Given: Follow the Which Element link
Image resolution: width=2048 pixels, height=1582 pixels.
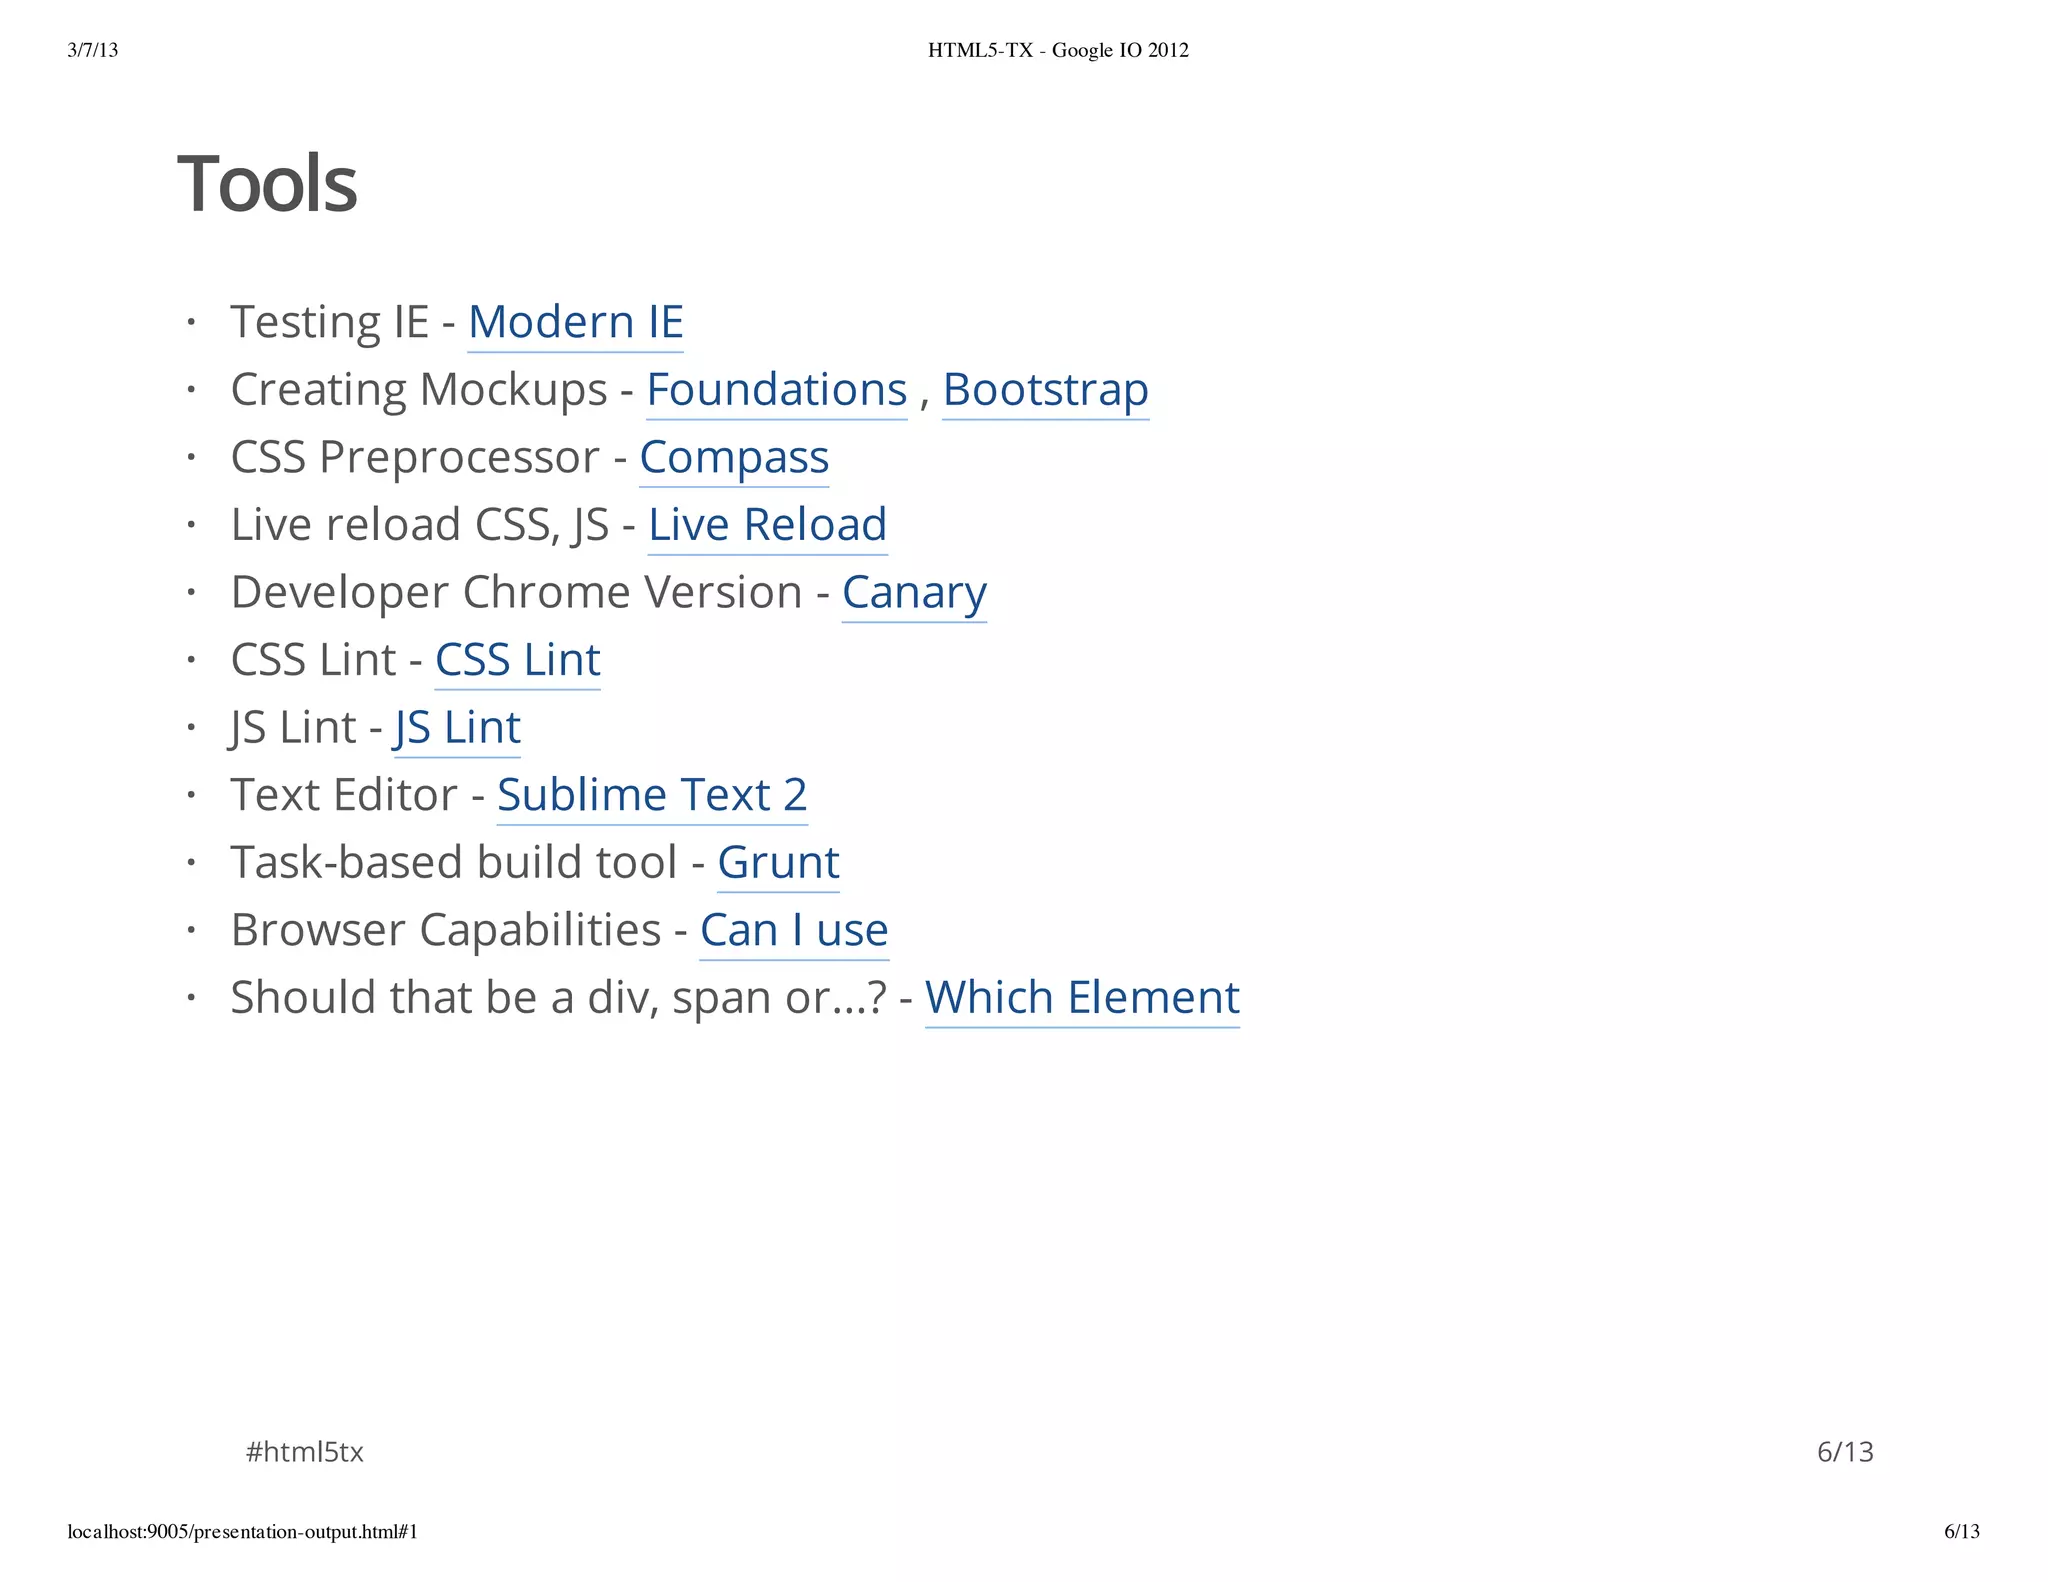Looking at the screenshot, I should (1082, 997).
